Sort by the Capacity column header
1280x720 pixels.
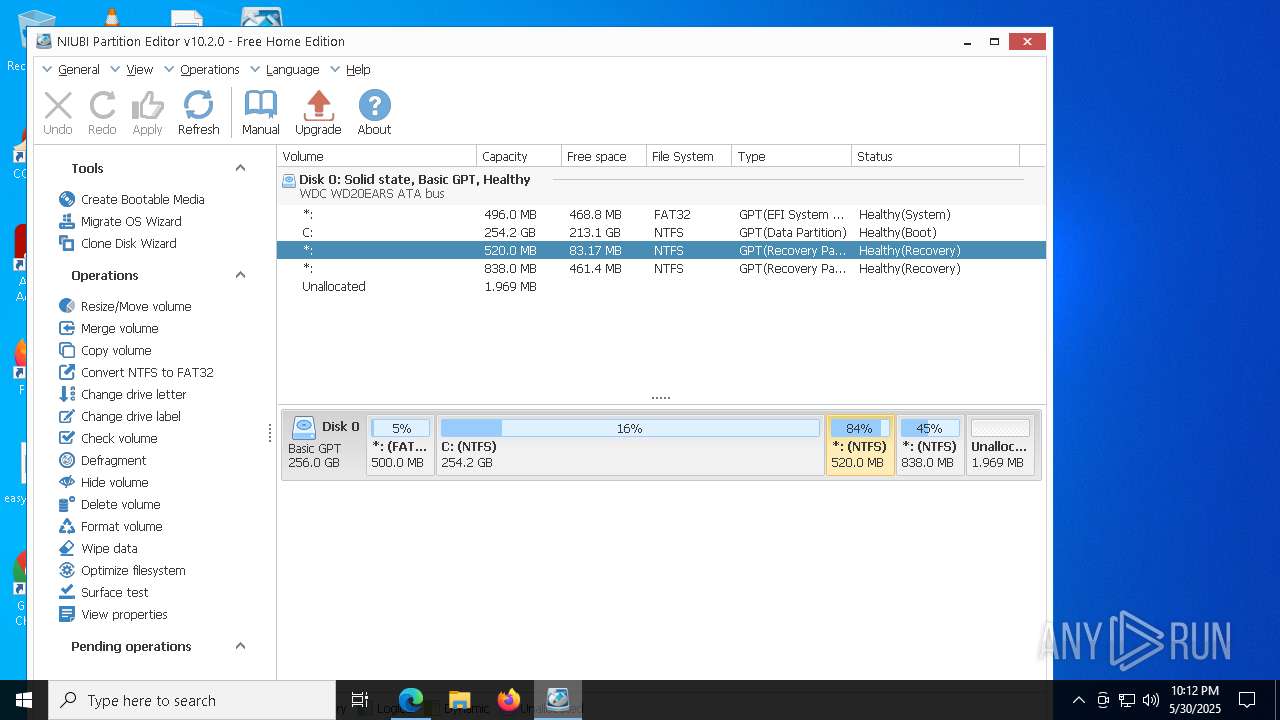[x=519, y=156]
